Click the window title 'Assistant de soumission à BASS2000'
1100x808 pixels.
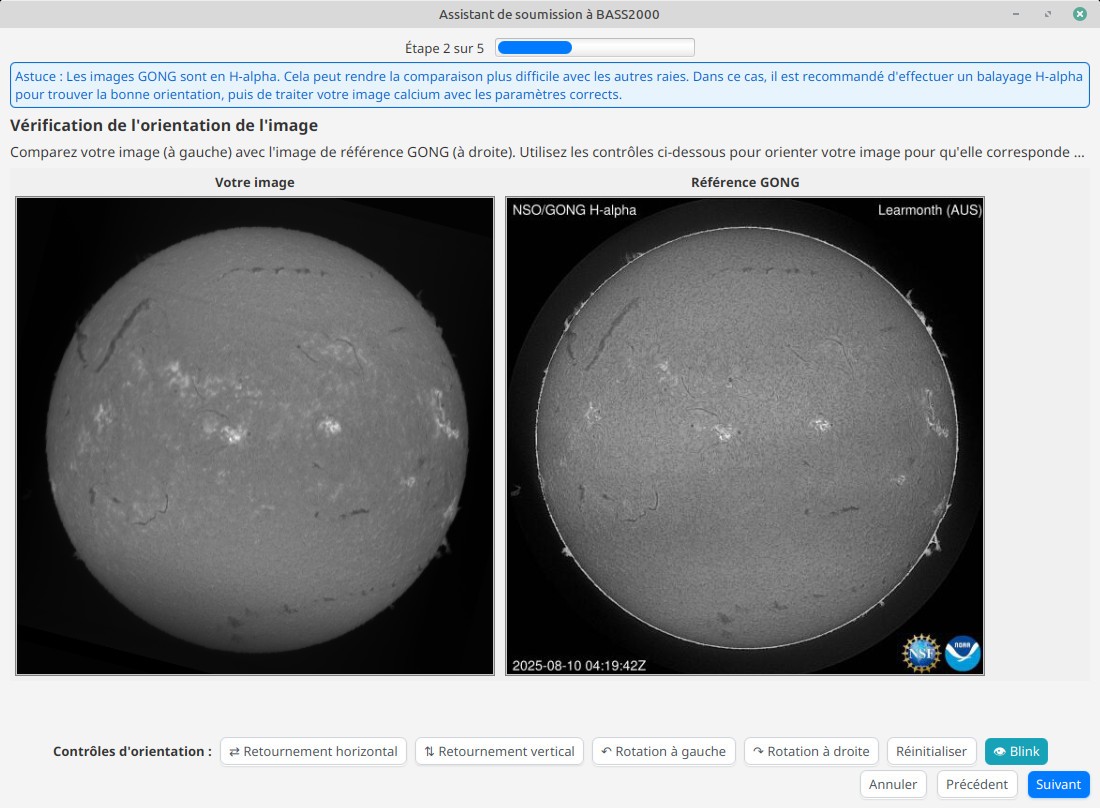[549, 14]
